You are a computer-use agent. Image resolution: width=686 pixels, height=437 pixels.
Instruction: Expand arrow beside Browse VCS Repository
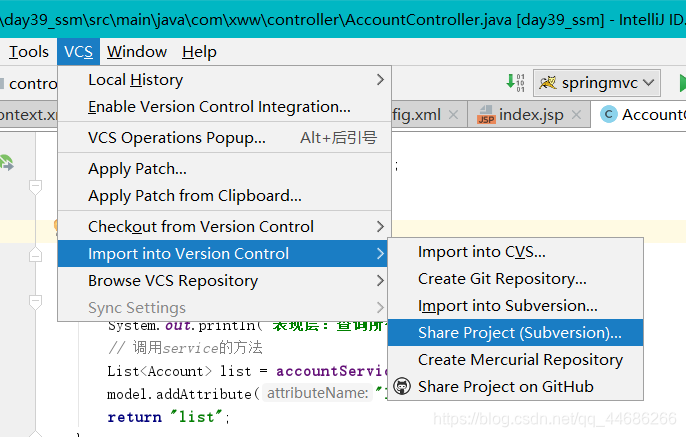click(x=380, y=281)
